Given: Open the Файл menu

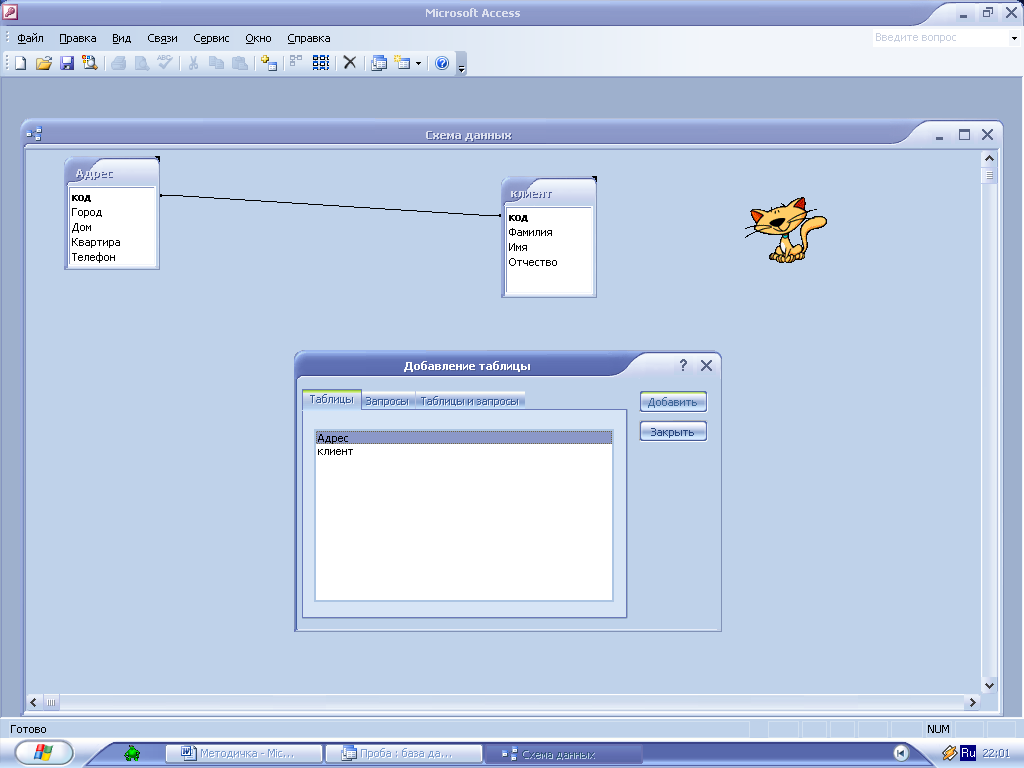Looking at the screenshot, I should [x=30, y=38].
